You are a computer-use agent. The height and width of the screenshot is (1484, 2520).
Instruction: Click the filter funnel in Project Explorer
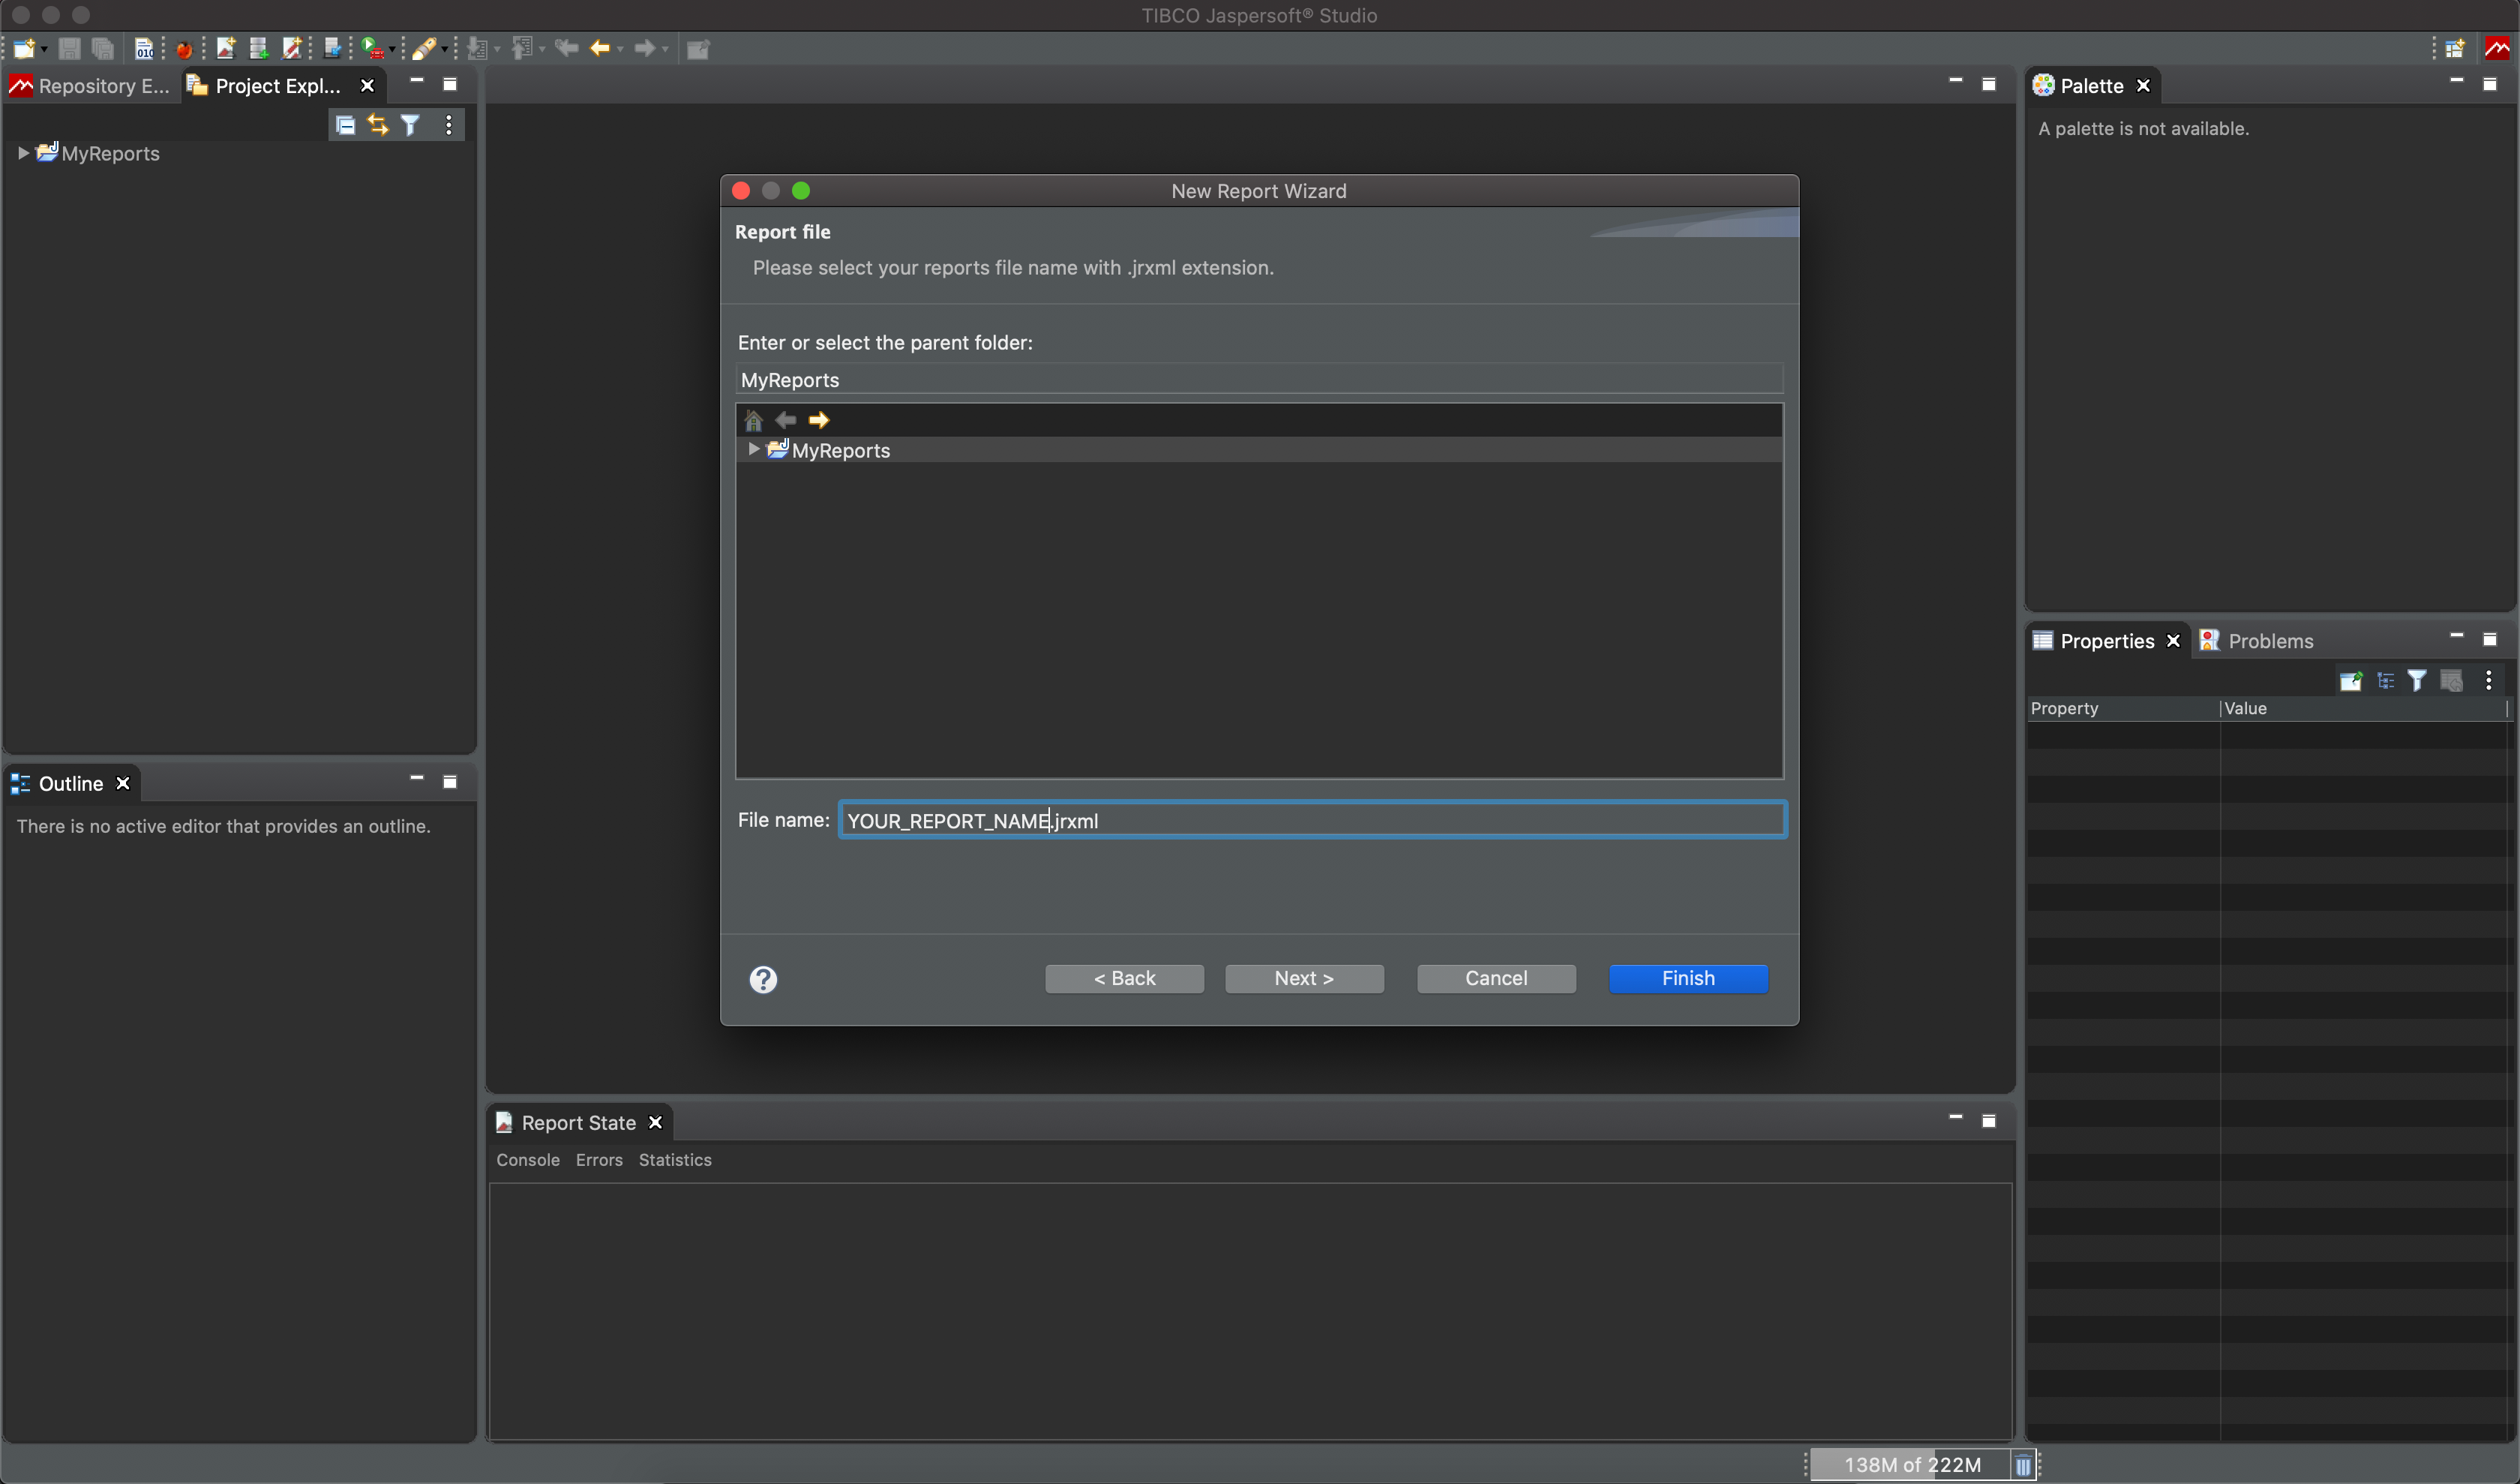pyautogui.click(x=410, y=125)
